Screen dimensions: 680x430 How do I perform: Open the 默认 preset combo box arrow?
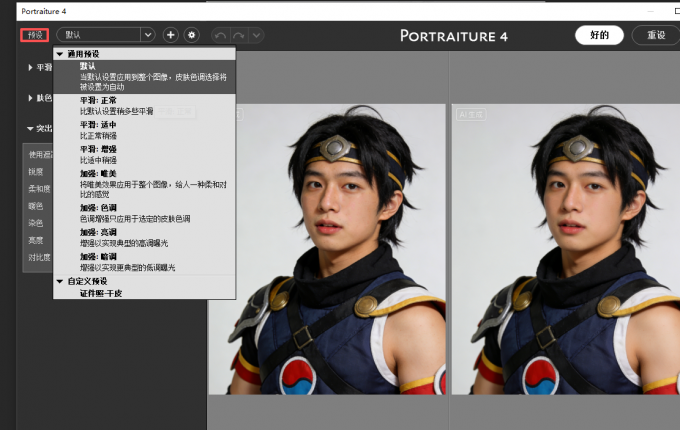[x=148, y=35]
